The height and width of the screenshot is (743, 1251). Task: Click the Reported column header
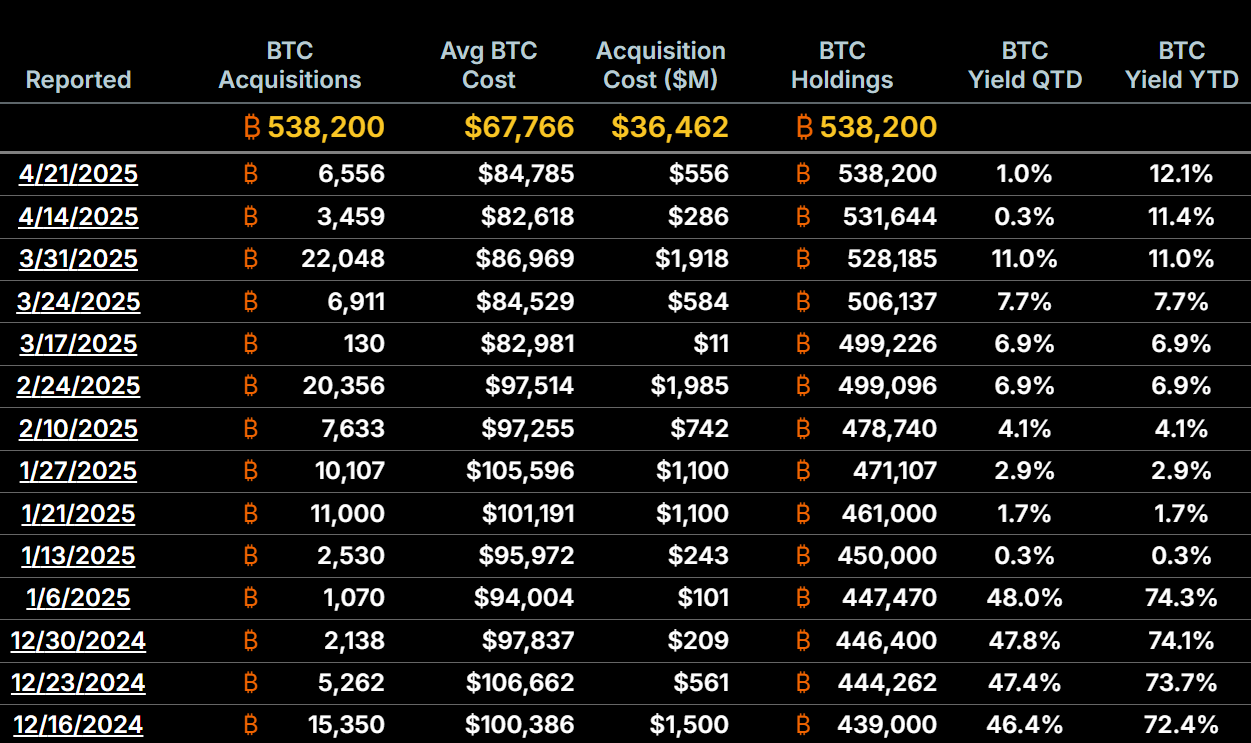pos(78,80)
